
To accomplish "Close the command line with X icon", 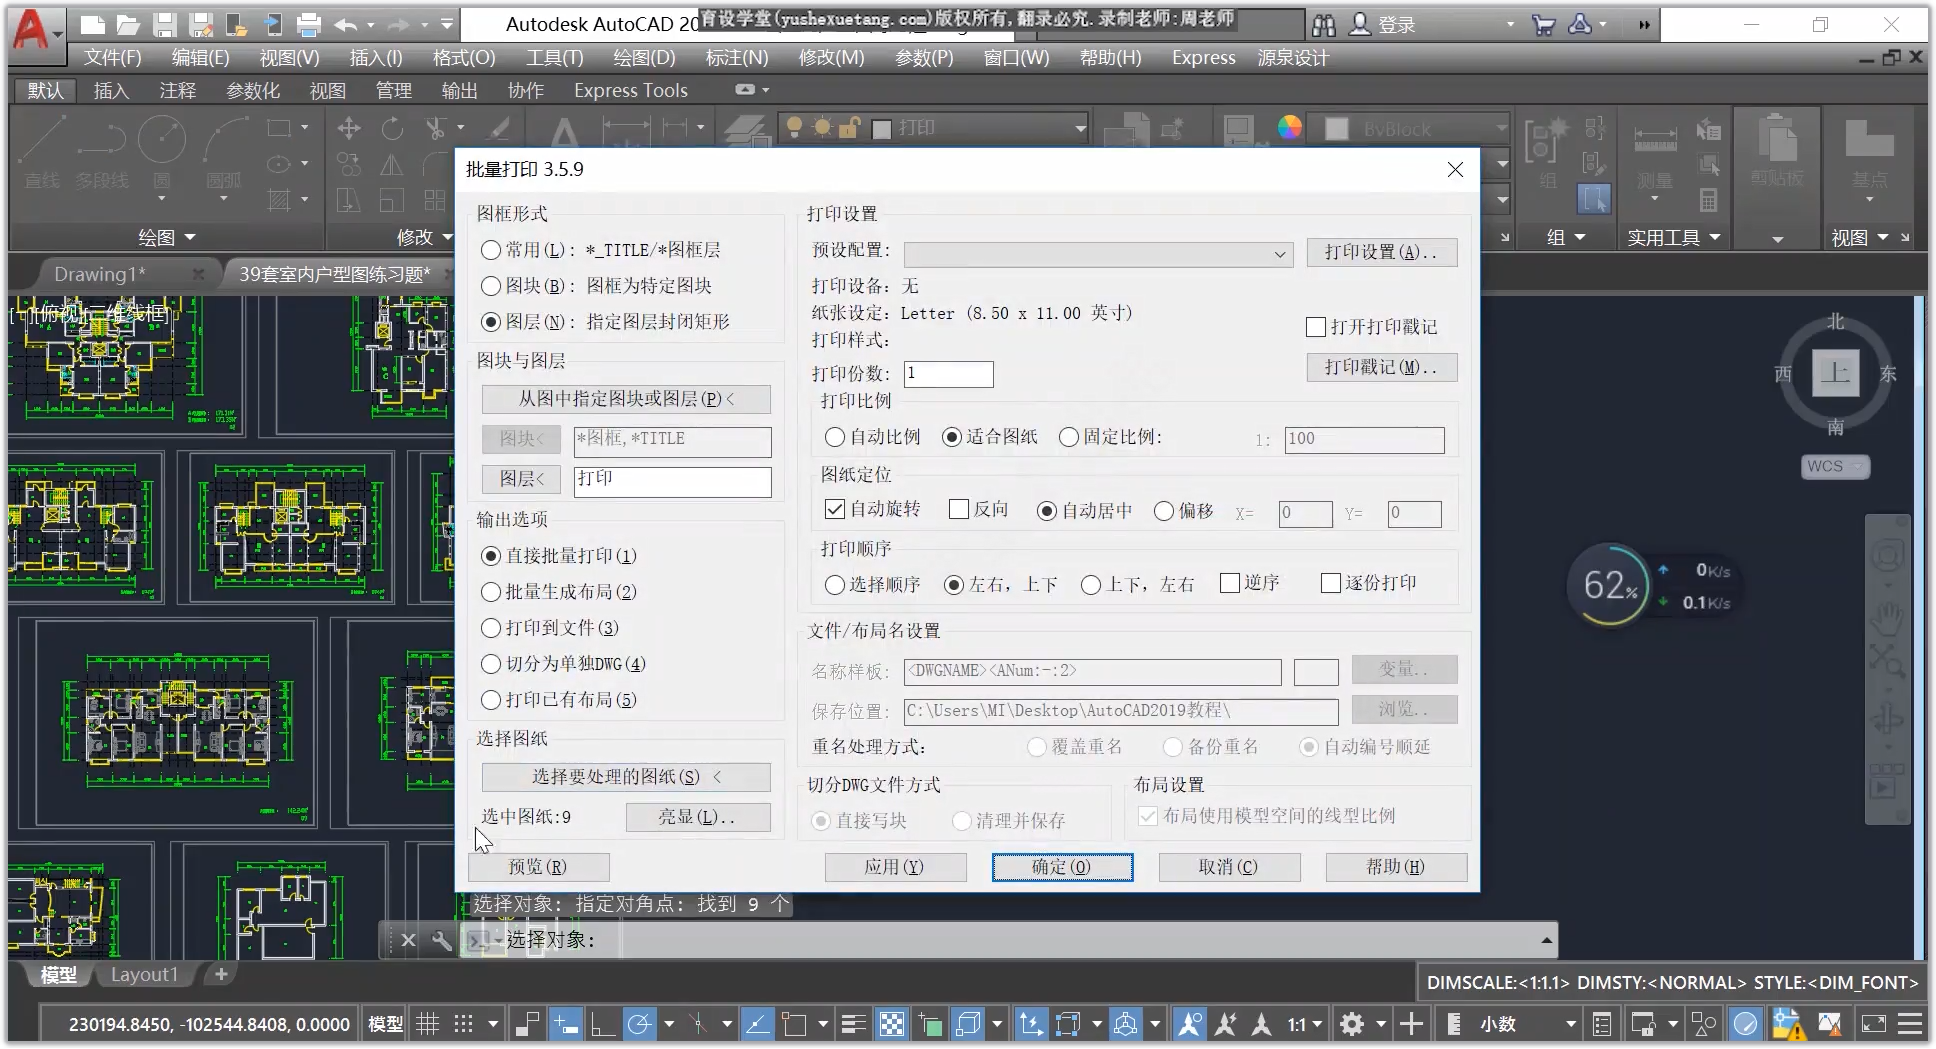I will pyautogui.click(x=408, y=940).
